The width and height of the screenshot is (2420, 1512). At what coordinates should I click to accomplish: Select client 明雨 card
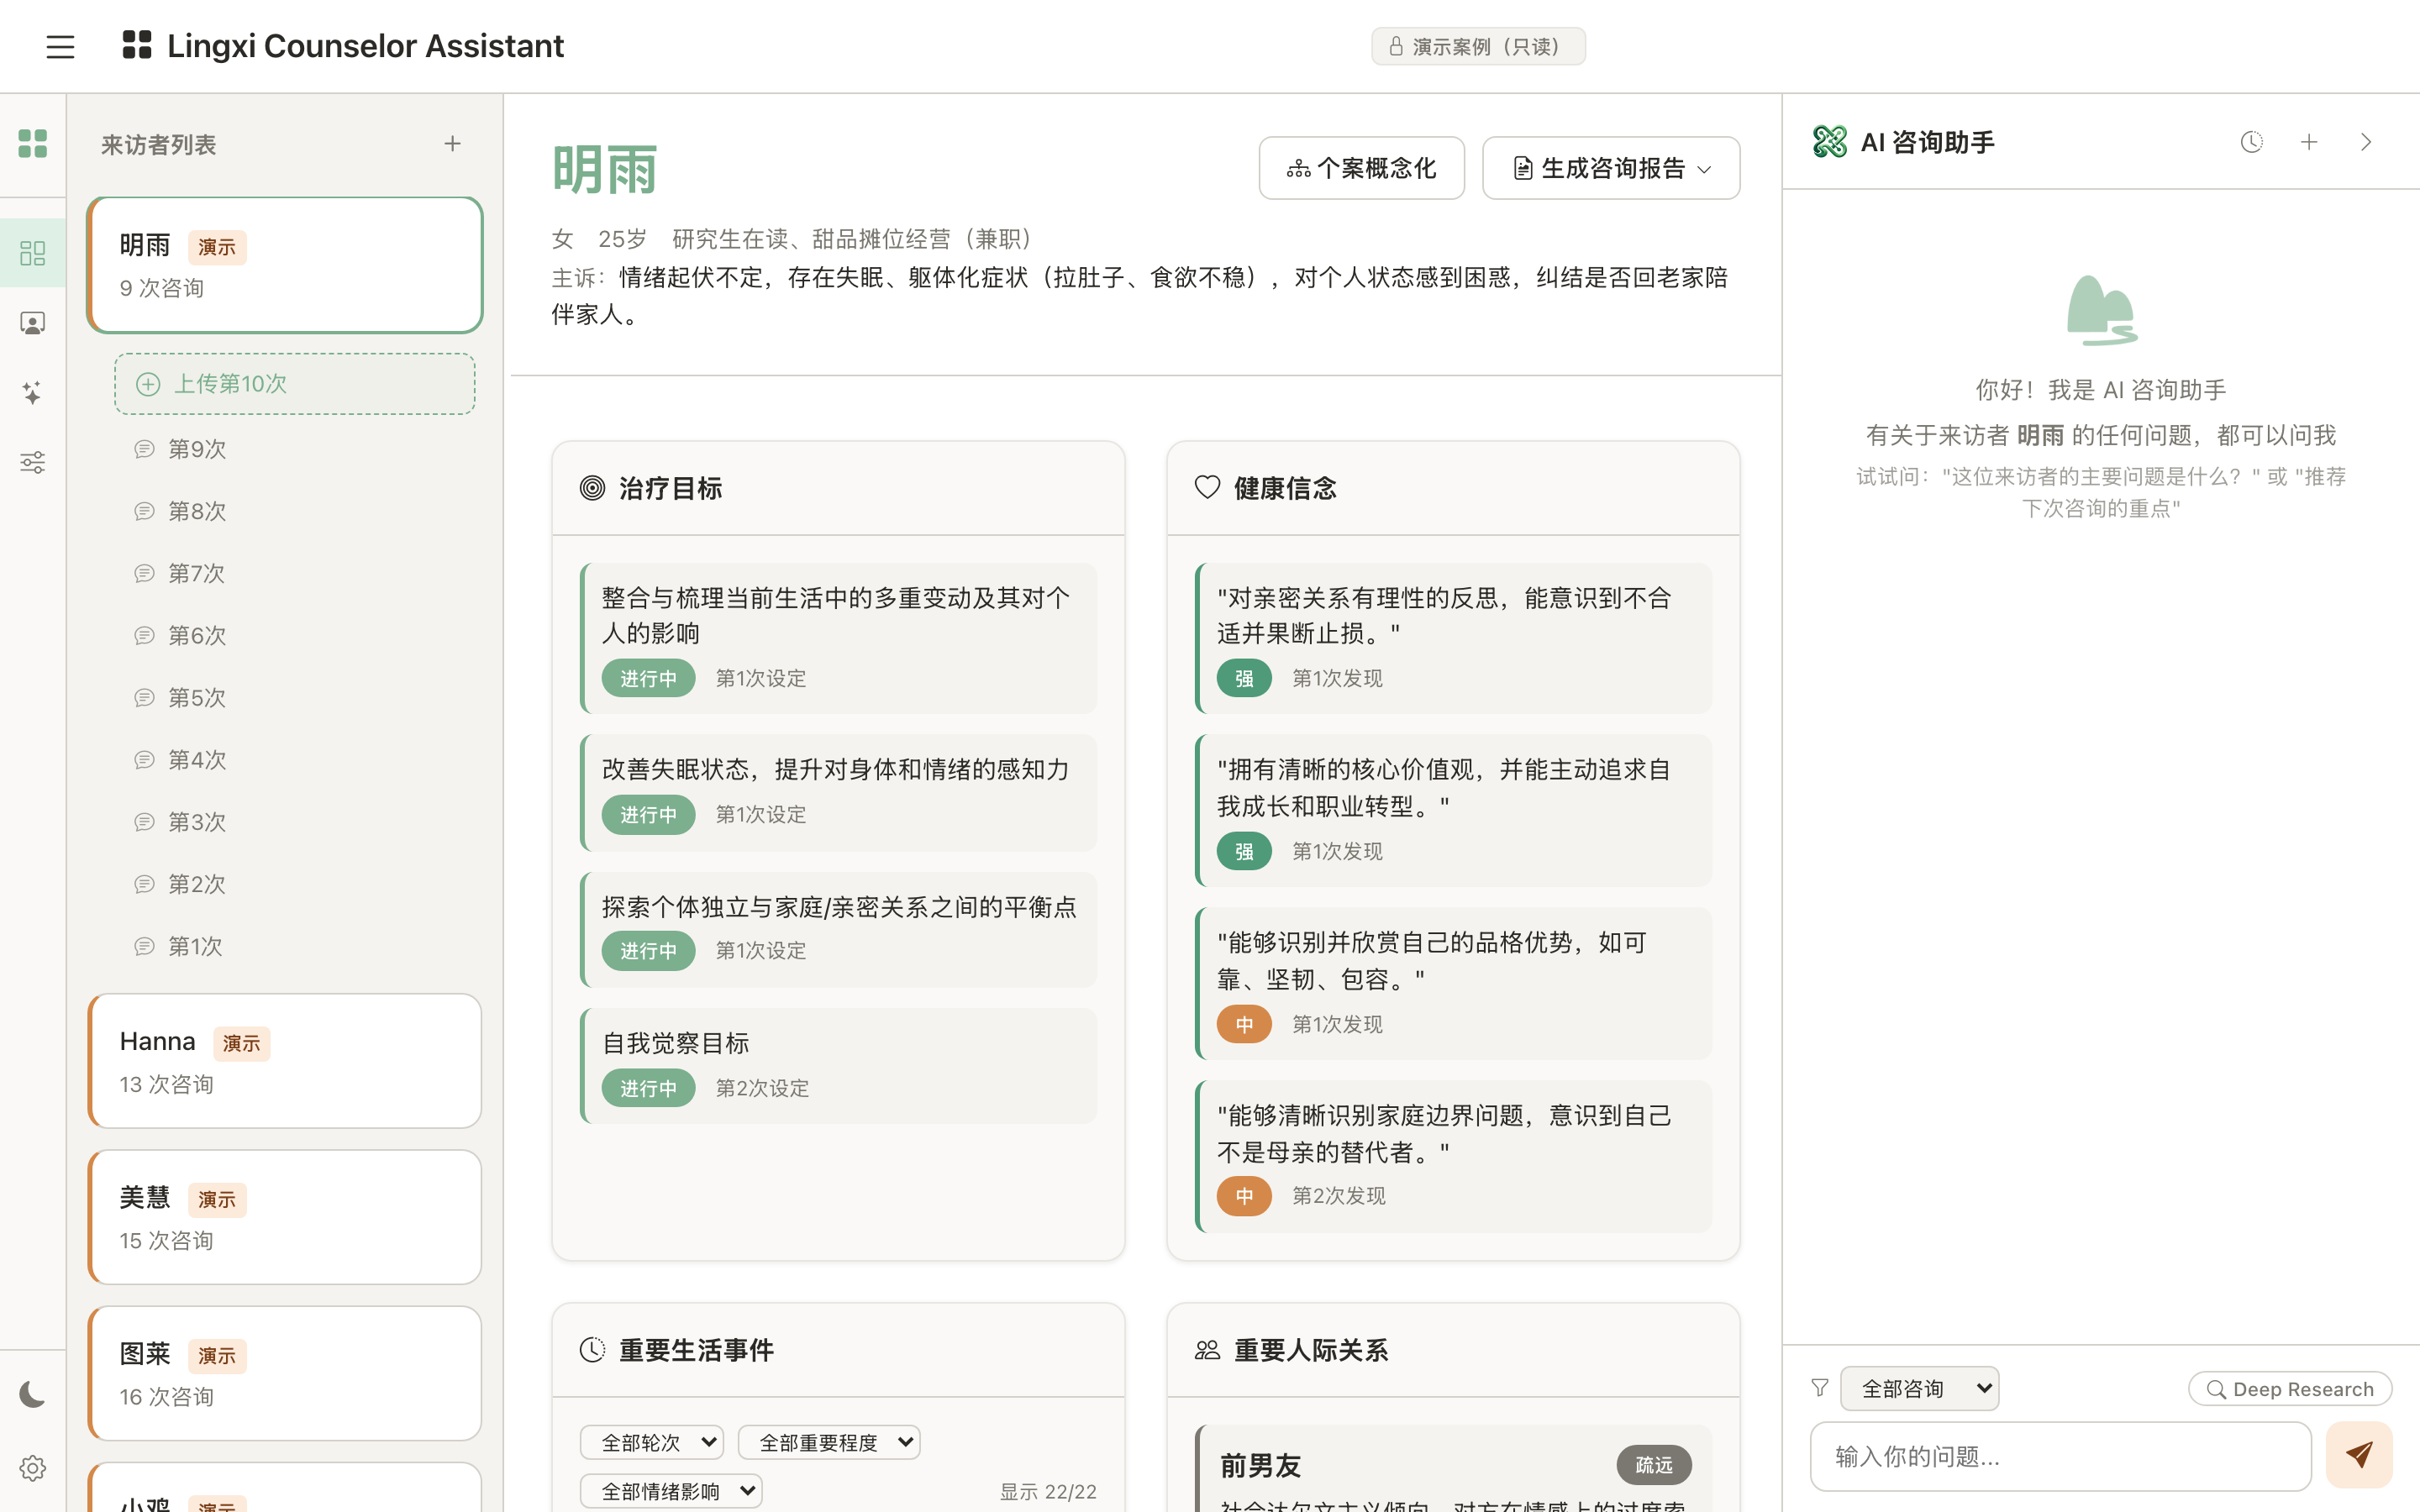coord(285,265)
